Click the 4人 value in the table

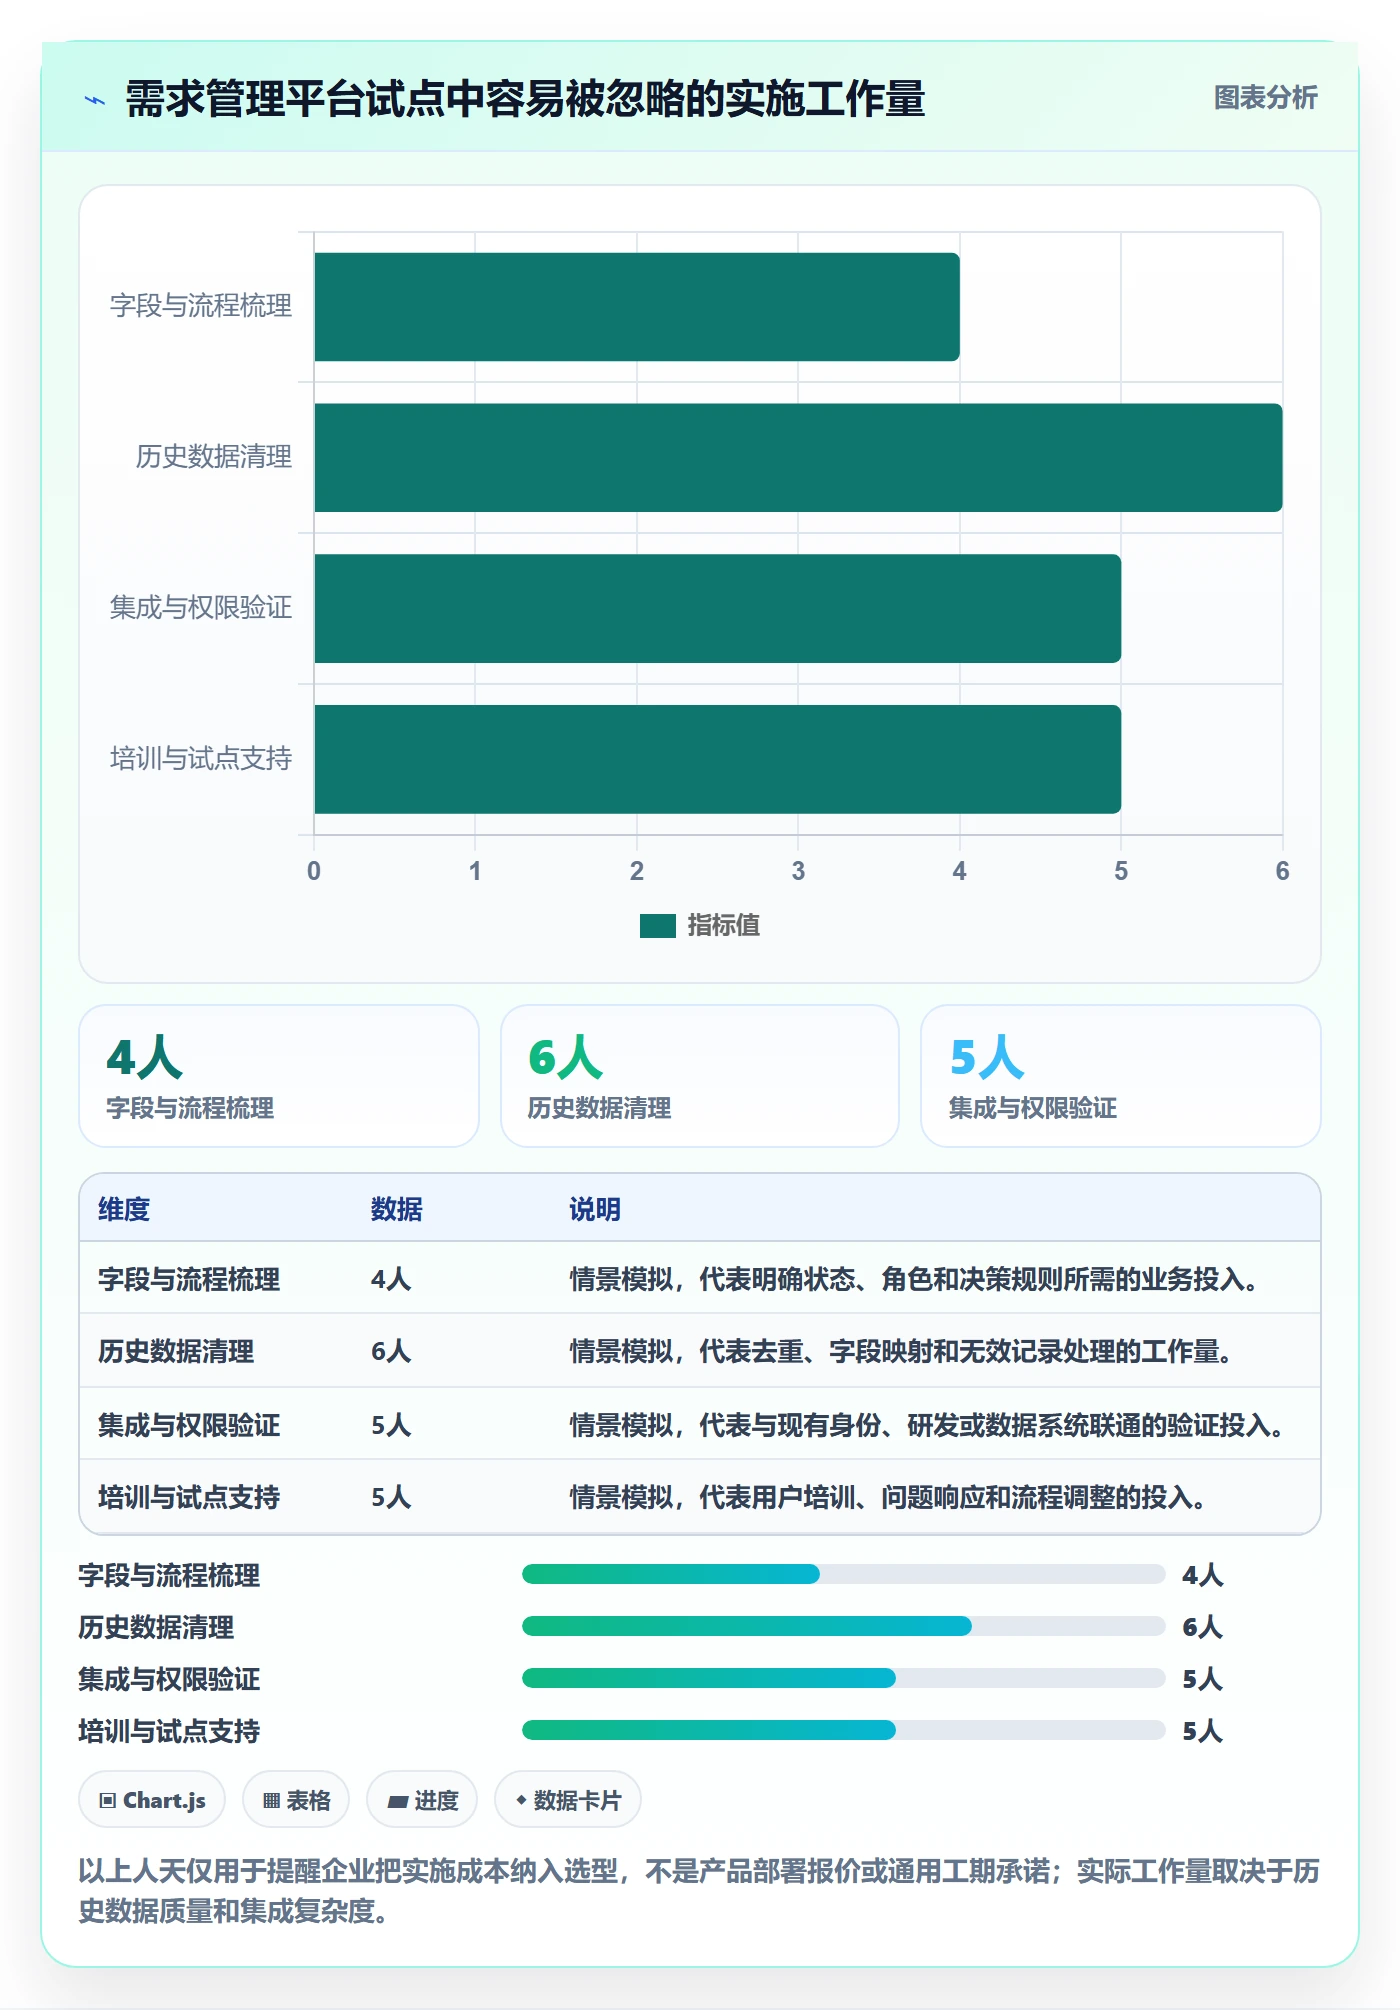391,1279
